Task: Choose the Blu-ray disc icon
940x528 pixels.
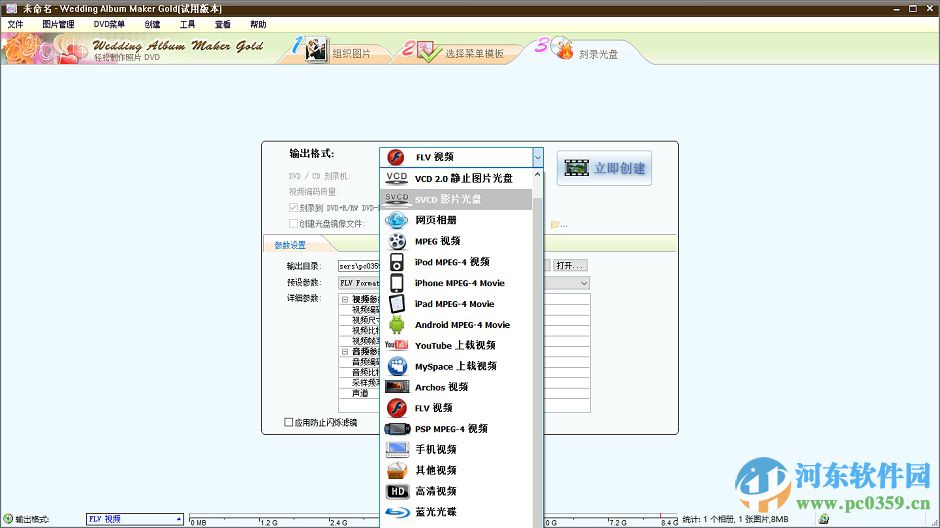Action: 396,512
